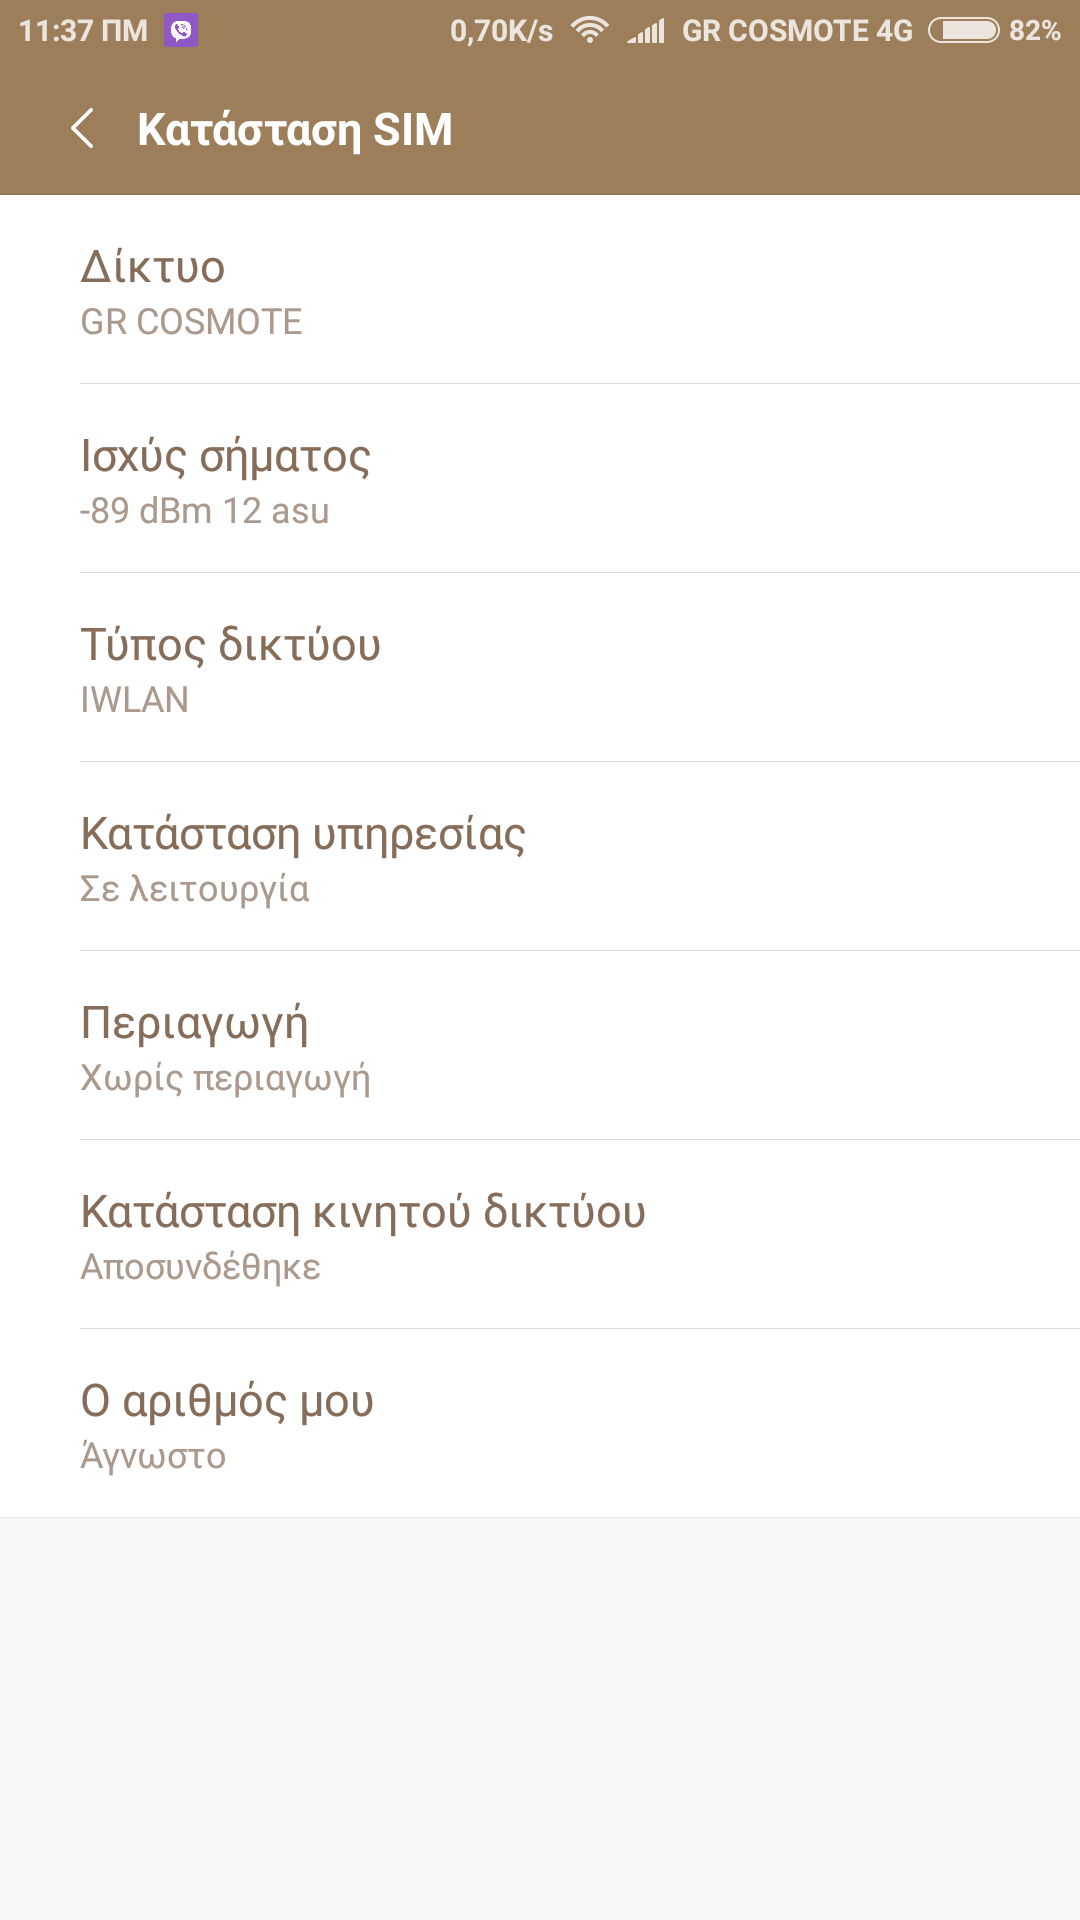Screen dimensions: 1080x1920
Task: Tap the back arrow icon
Action: pos(83,129)
